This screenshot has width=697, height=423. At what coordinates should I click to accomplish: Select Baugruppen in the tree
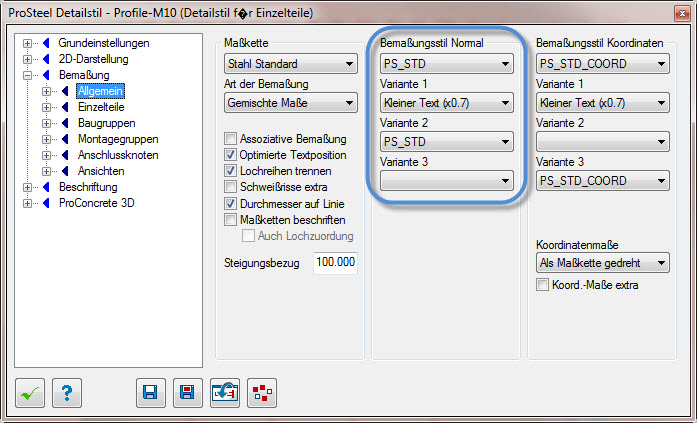[x=107, y=123]
